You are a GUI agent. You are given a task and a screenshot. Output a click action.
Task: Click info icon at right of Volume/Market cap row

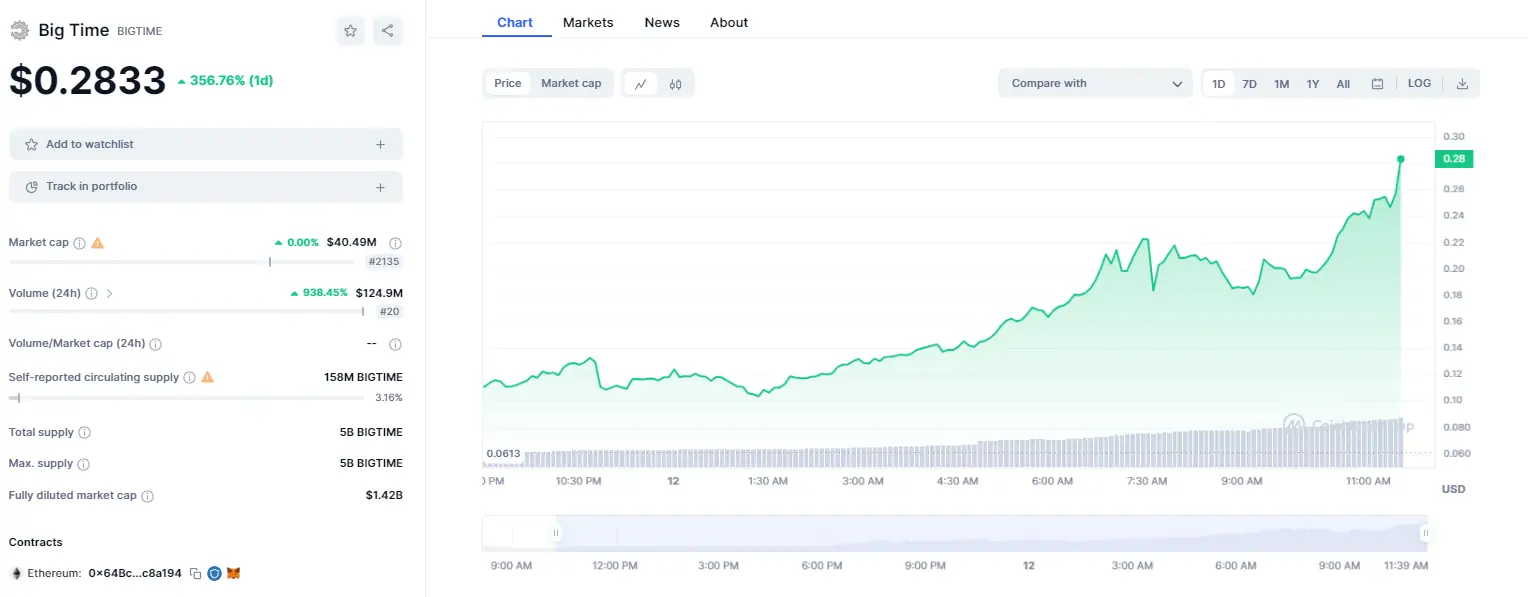(x=395, y=344)
